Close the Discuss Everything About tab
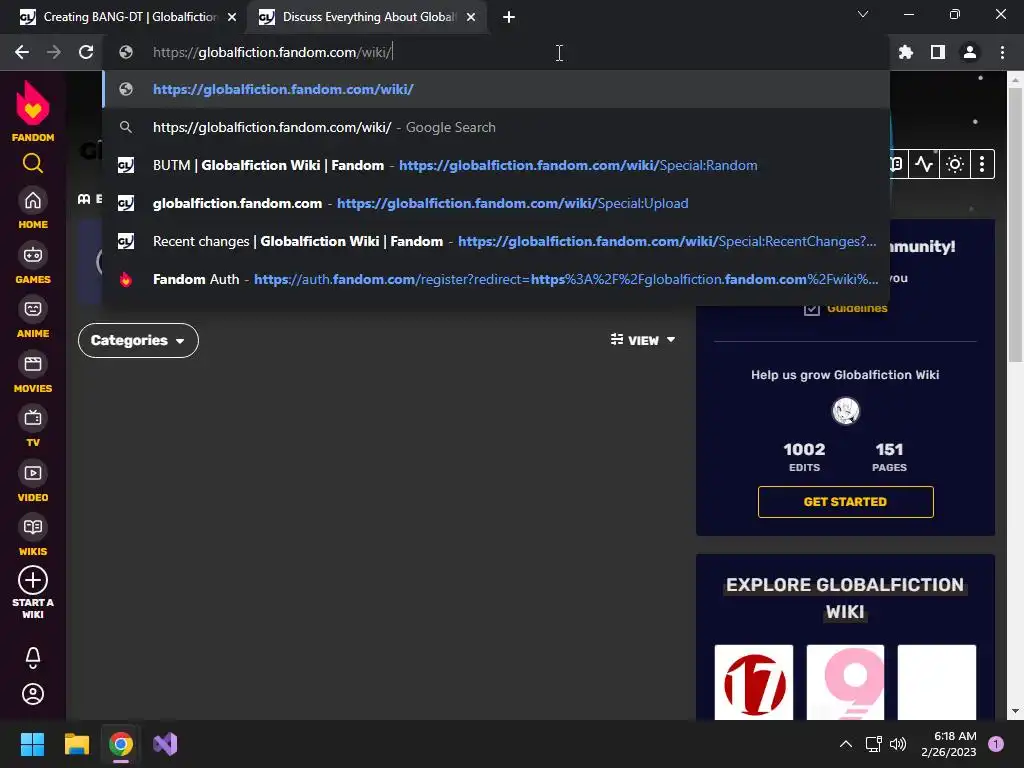This screenshot has width=1024, height=768. (471, 18)
